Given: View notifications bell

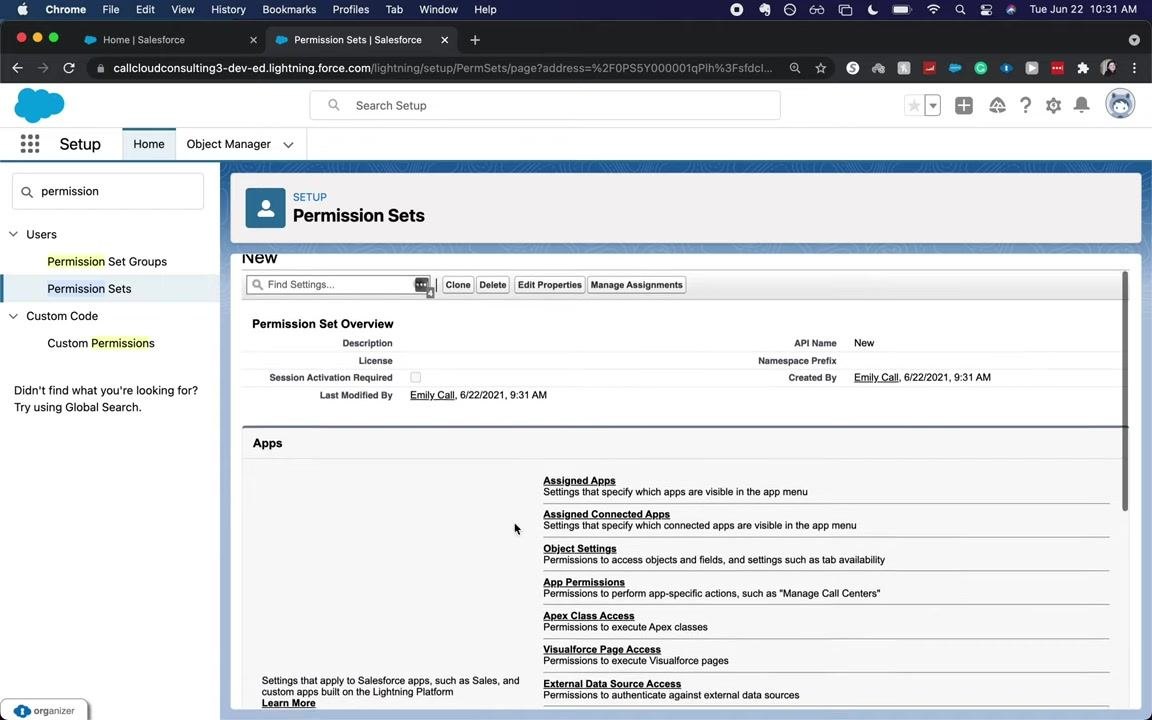Looking at the screenshot, I should pos(1081,106).
